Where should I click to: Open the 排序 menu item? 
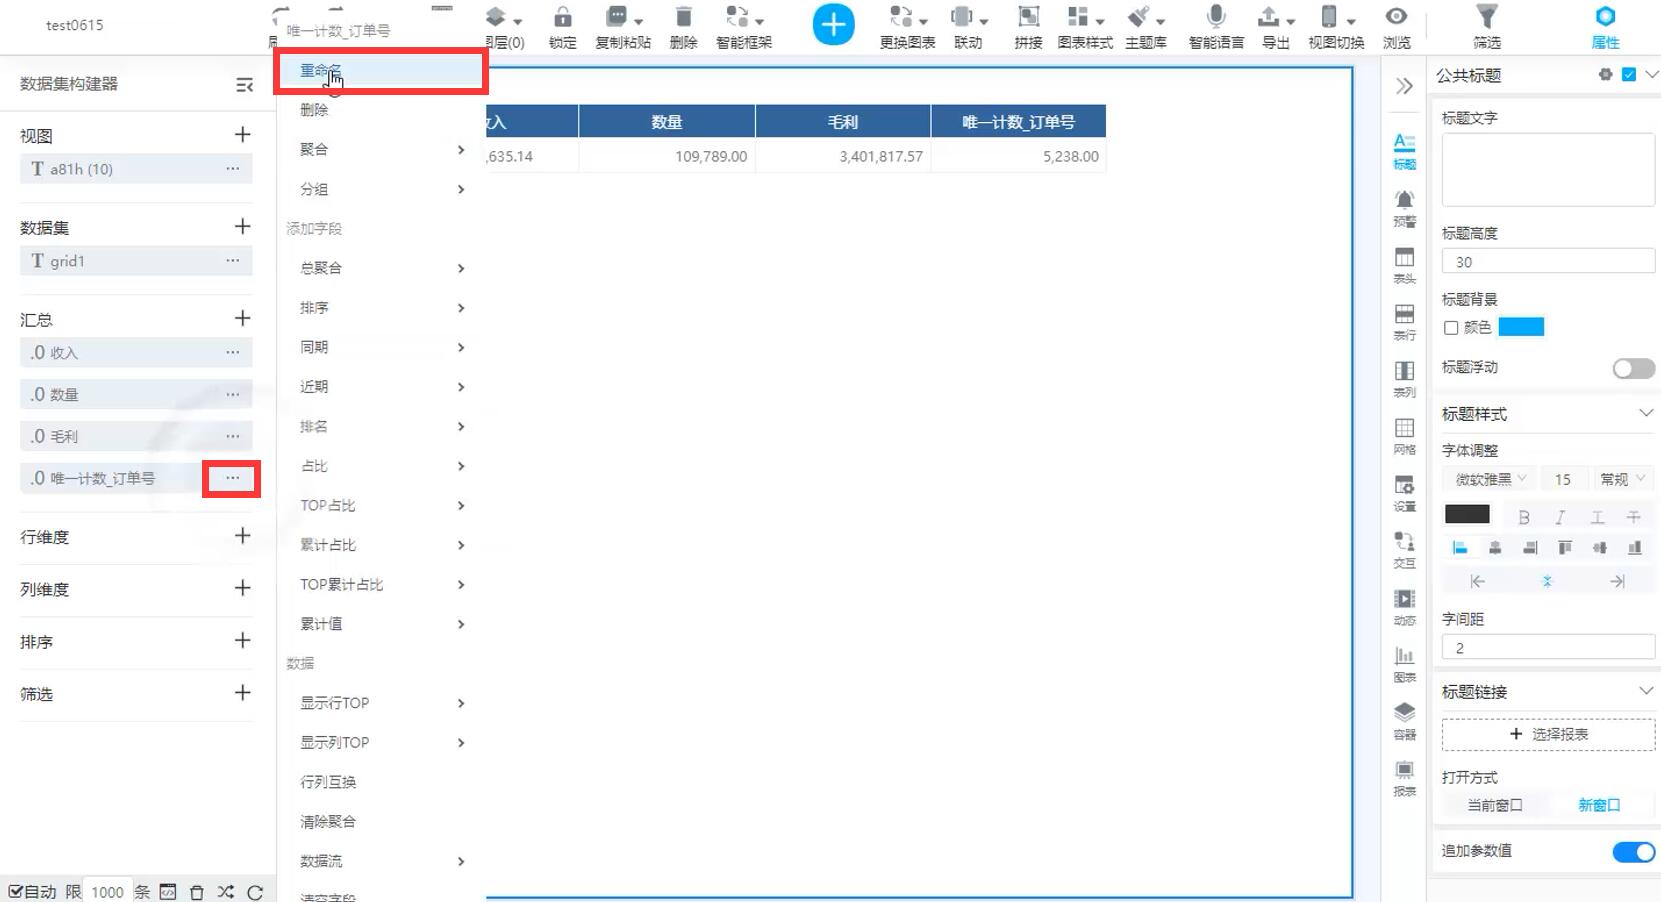[x=381, y=308]
